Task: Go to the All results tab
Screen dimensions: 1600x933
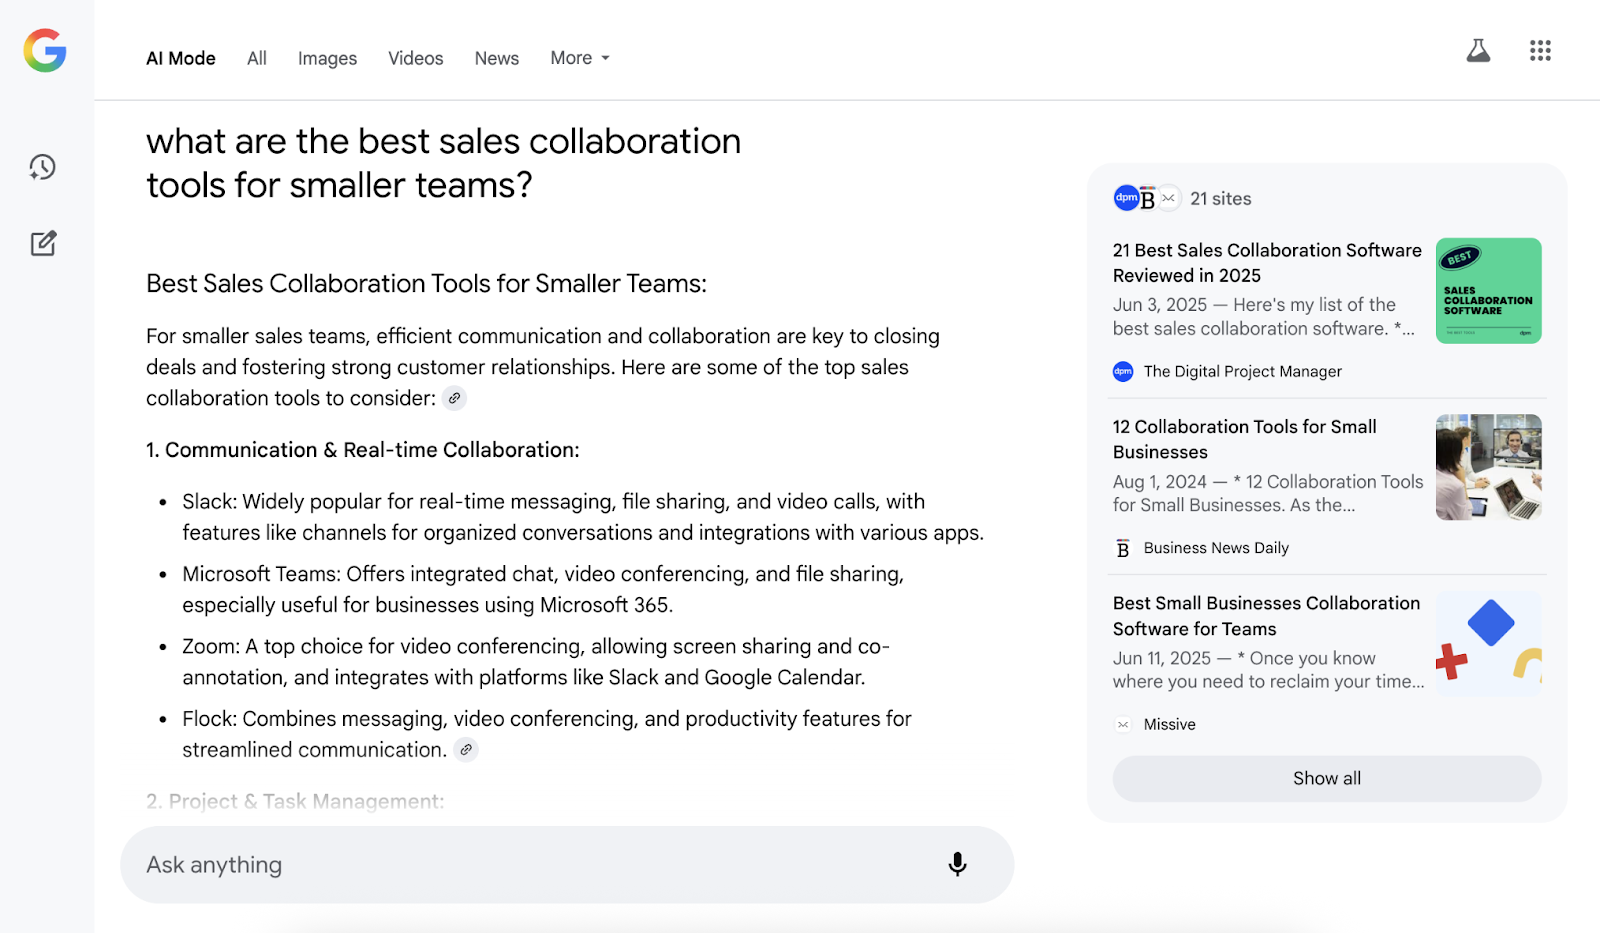Action: pyautogui.click(x=257, y=58)
